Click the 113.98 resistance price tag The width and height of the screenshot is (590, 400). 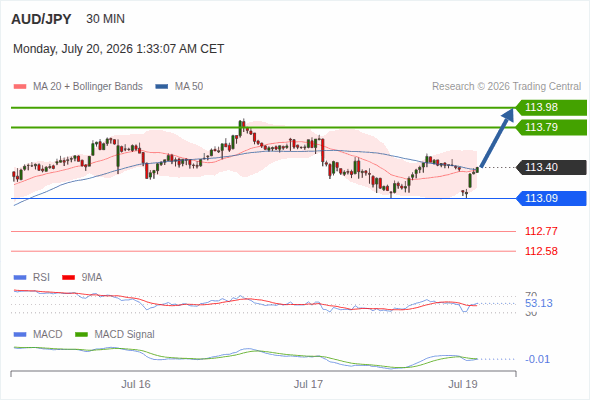tap(551, 107)
